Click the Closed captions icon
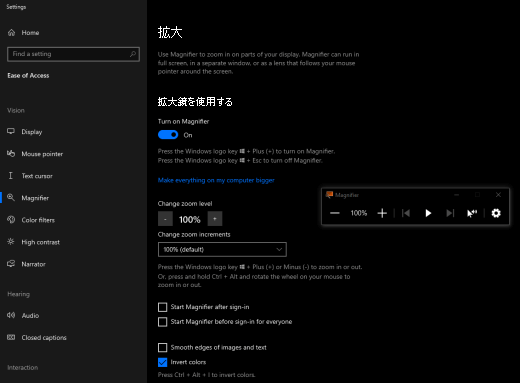Image resolution: width=520 pixels, height=383 pixels. tap(11, 337)
